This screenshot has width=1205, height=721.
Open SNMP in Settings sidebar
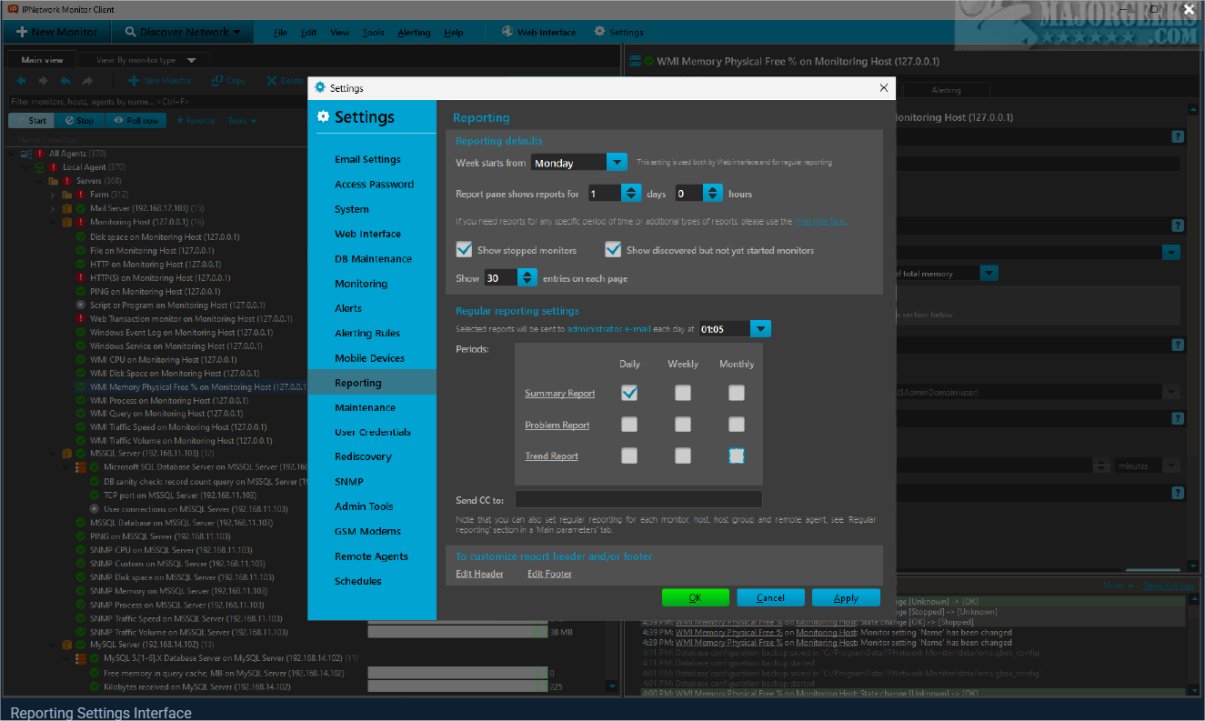pos(350,482)
